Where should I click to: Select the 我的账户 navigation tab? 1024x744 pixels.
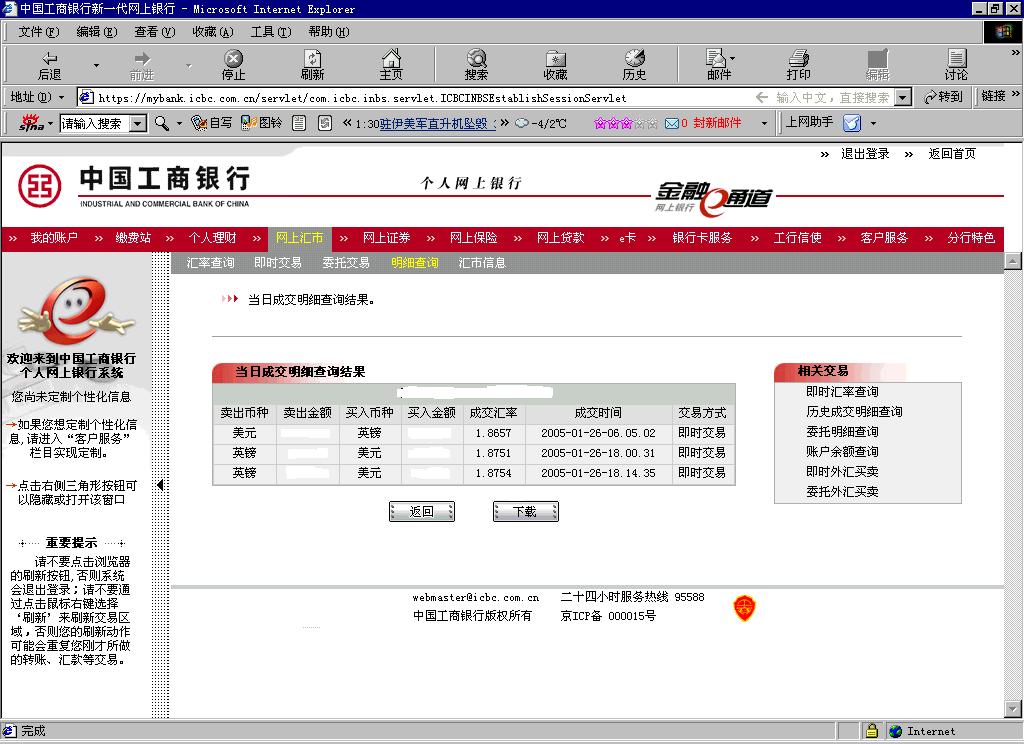pyautogui.click(x=54, y=238)
